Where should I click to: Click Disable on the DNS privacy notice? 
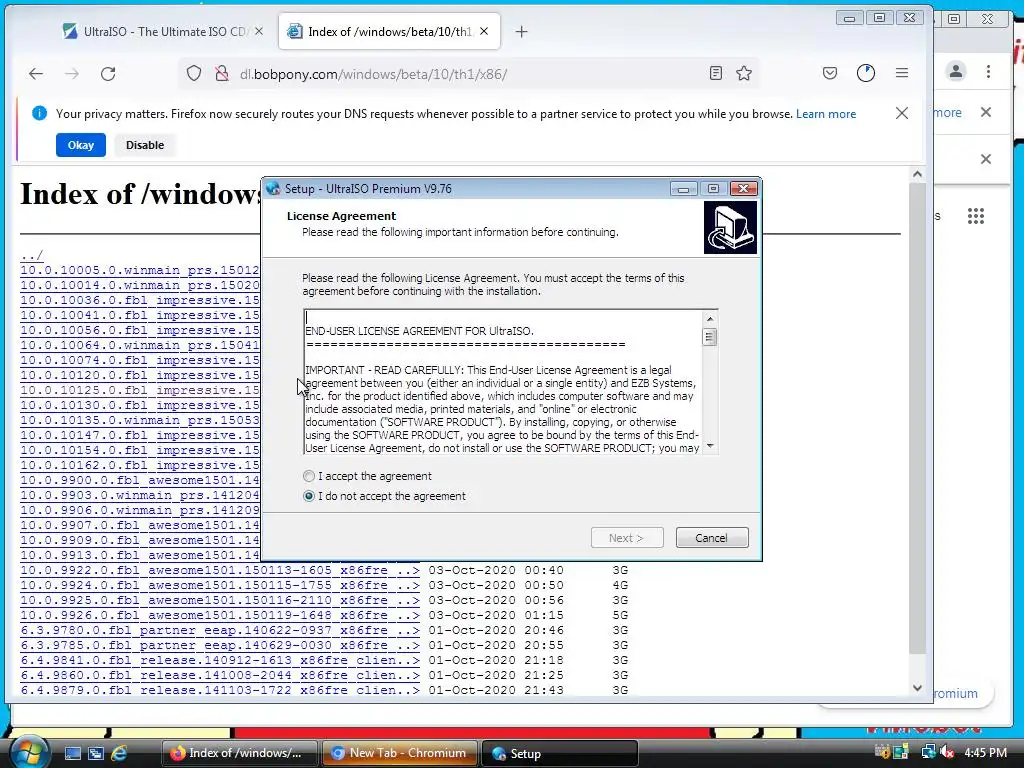tap(145, 145)
